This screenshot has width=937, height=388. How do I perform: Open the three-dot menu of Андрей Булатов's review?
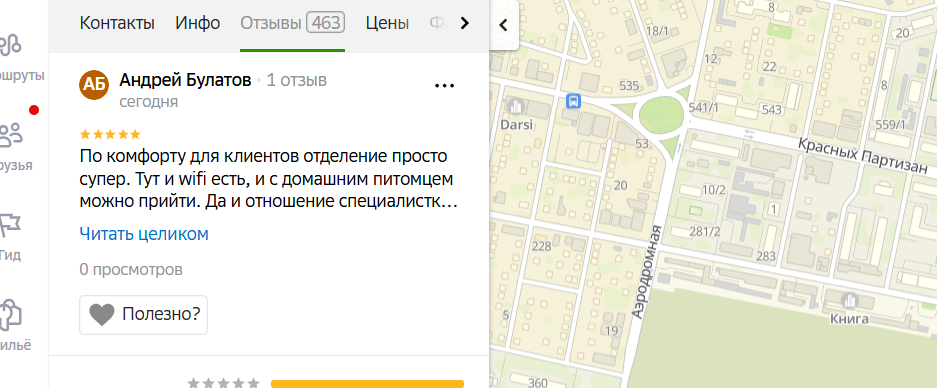pyautogui.click(x=444, y=85)
